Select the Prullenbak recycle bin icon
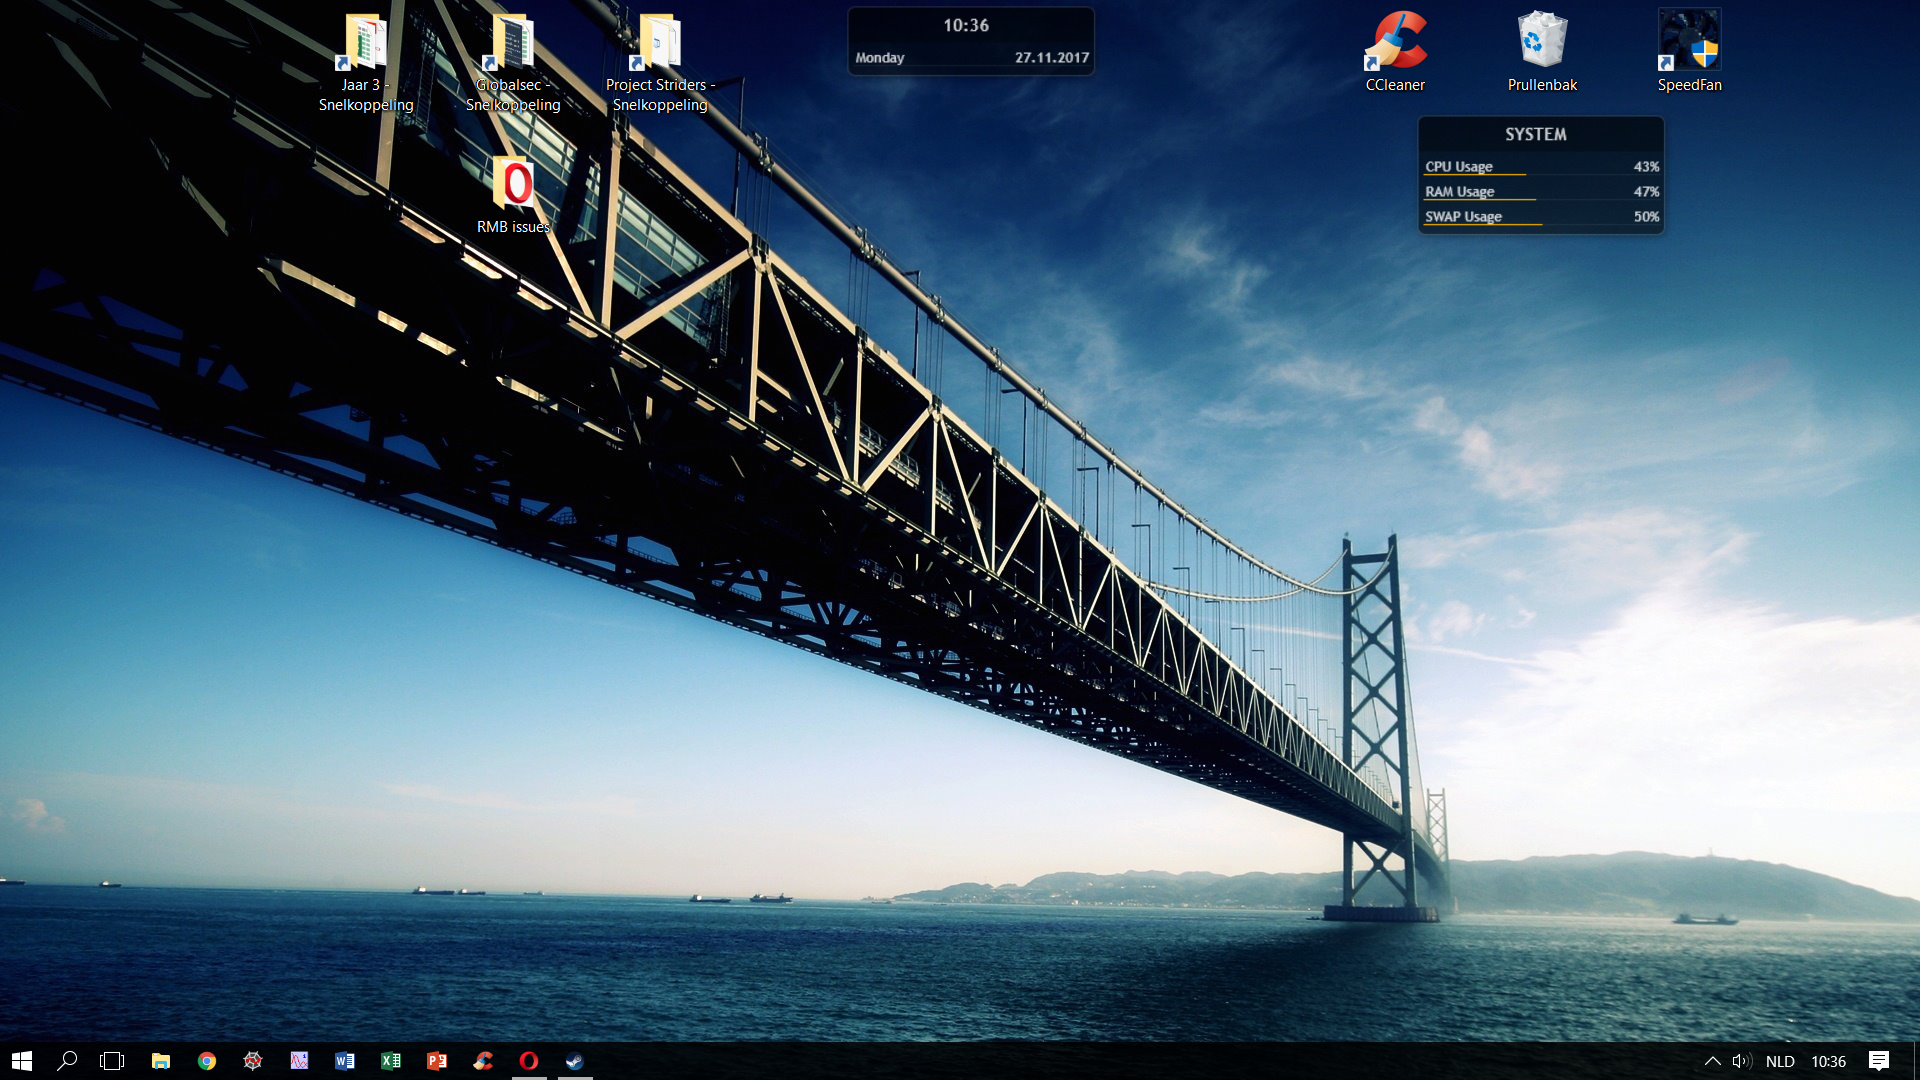Viewport: 1920px width, 1080px height. coord(1542,52)
